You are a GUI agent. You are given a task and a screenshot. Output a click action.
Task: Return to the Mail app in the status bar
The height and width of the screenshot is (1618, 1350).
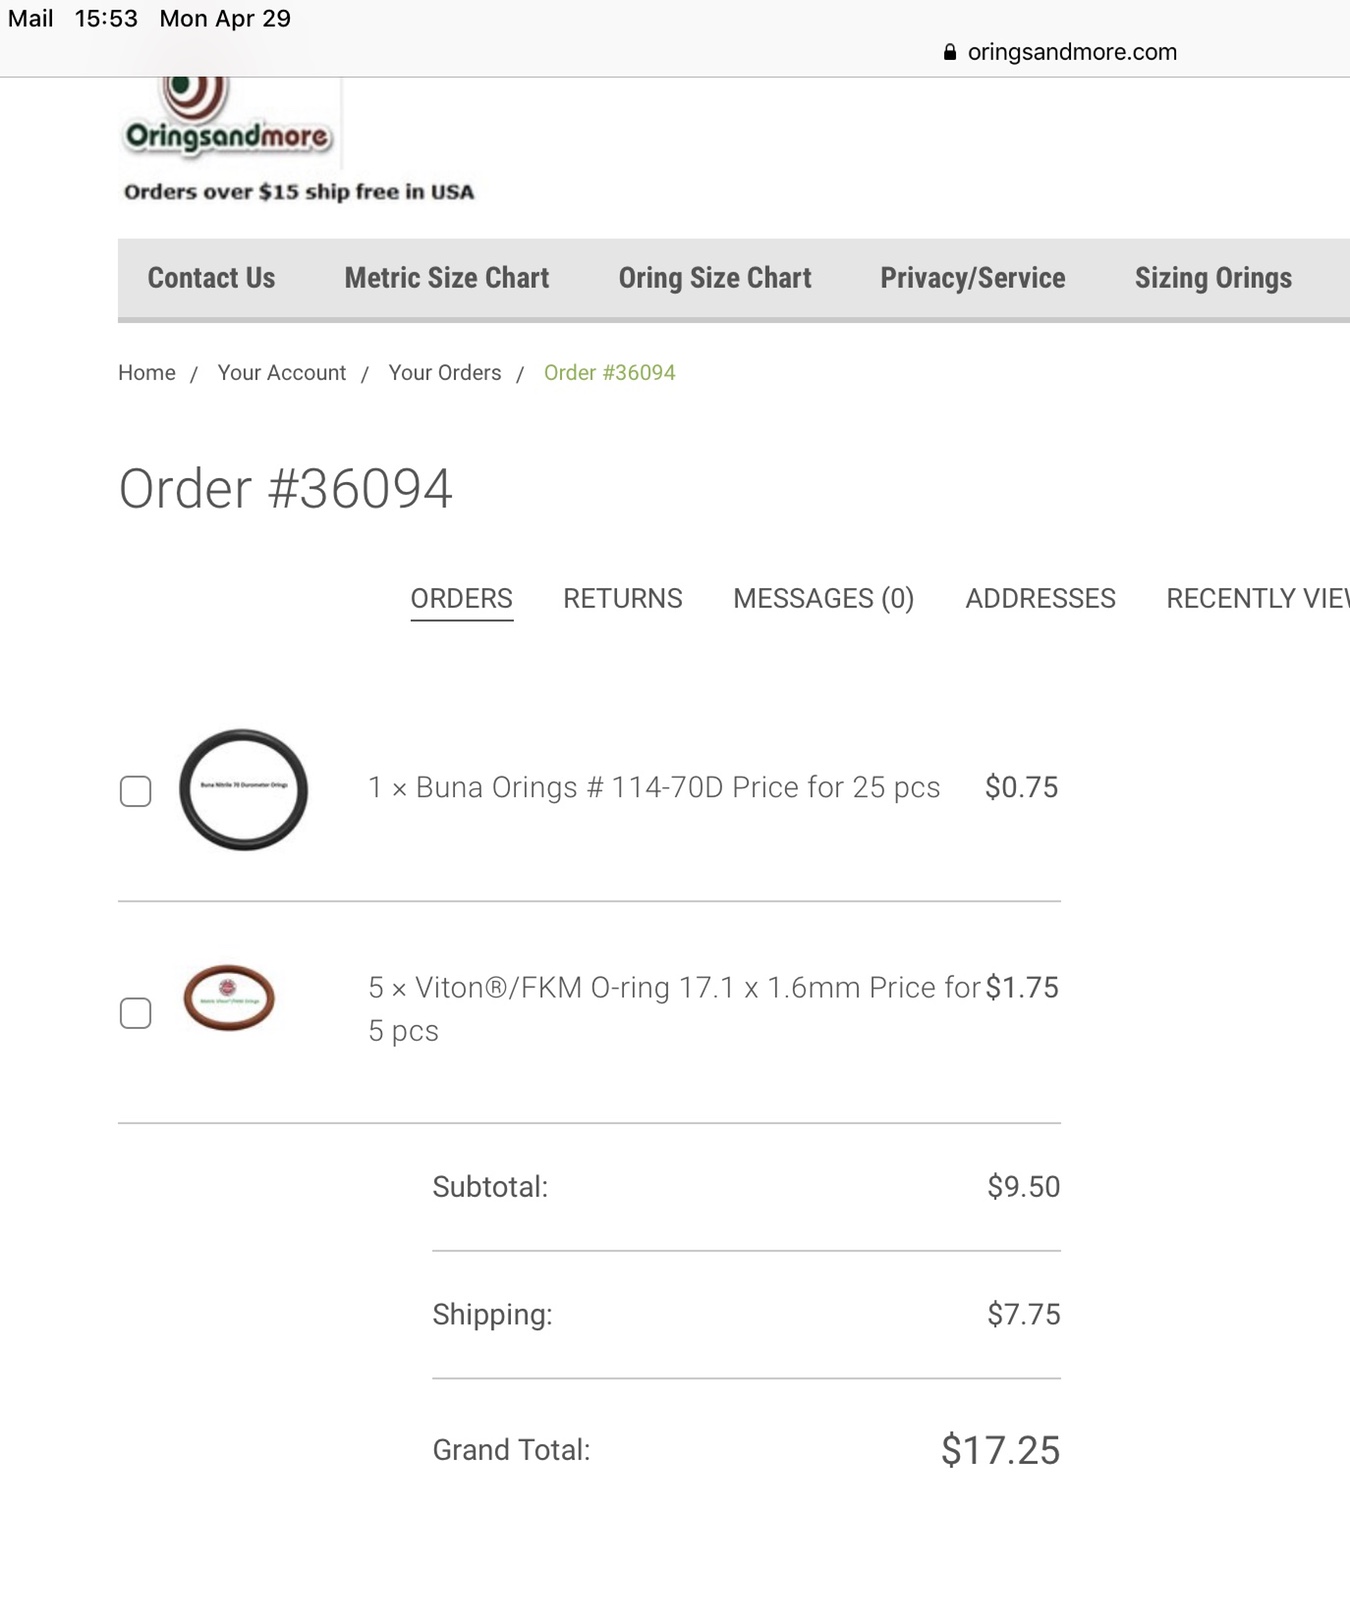click(x=31, y=19)
